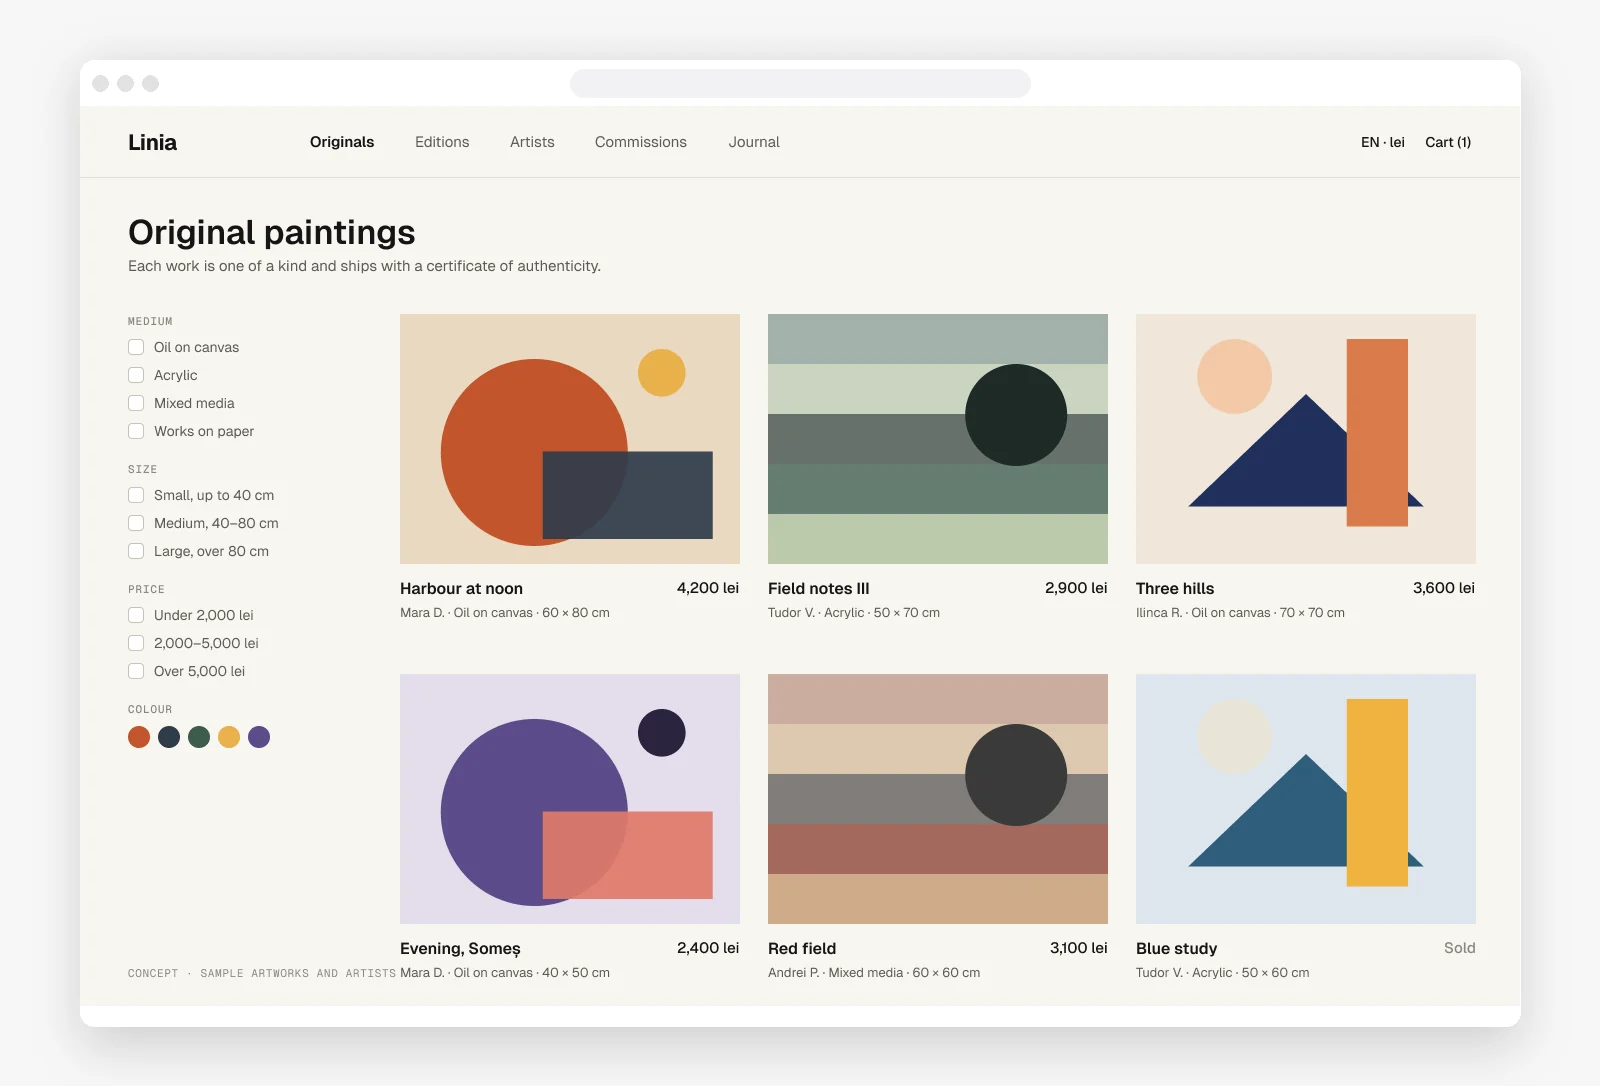
Task: Filter by orange-red colour swatch
Action: (x=139, y=737)
